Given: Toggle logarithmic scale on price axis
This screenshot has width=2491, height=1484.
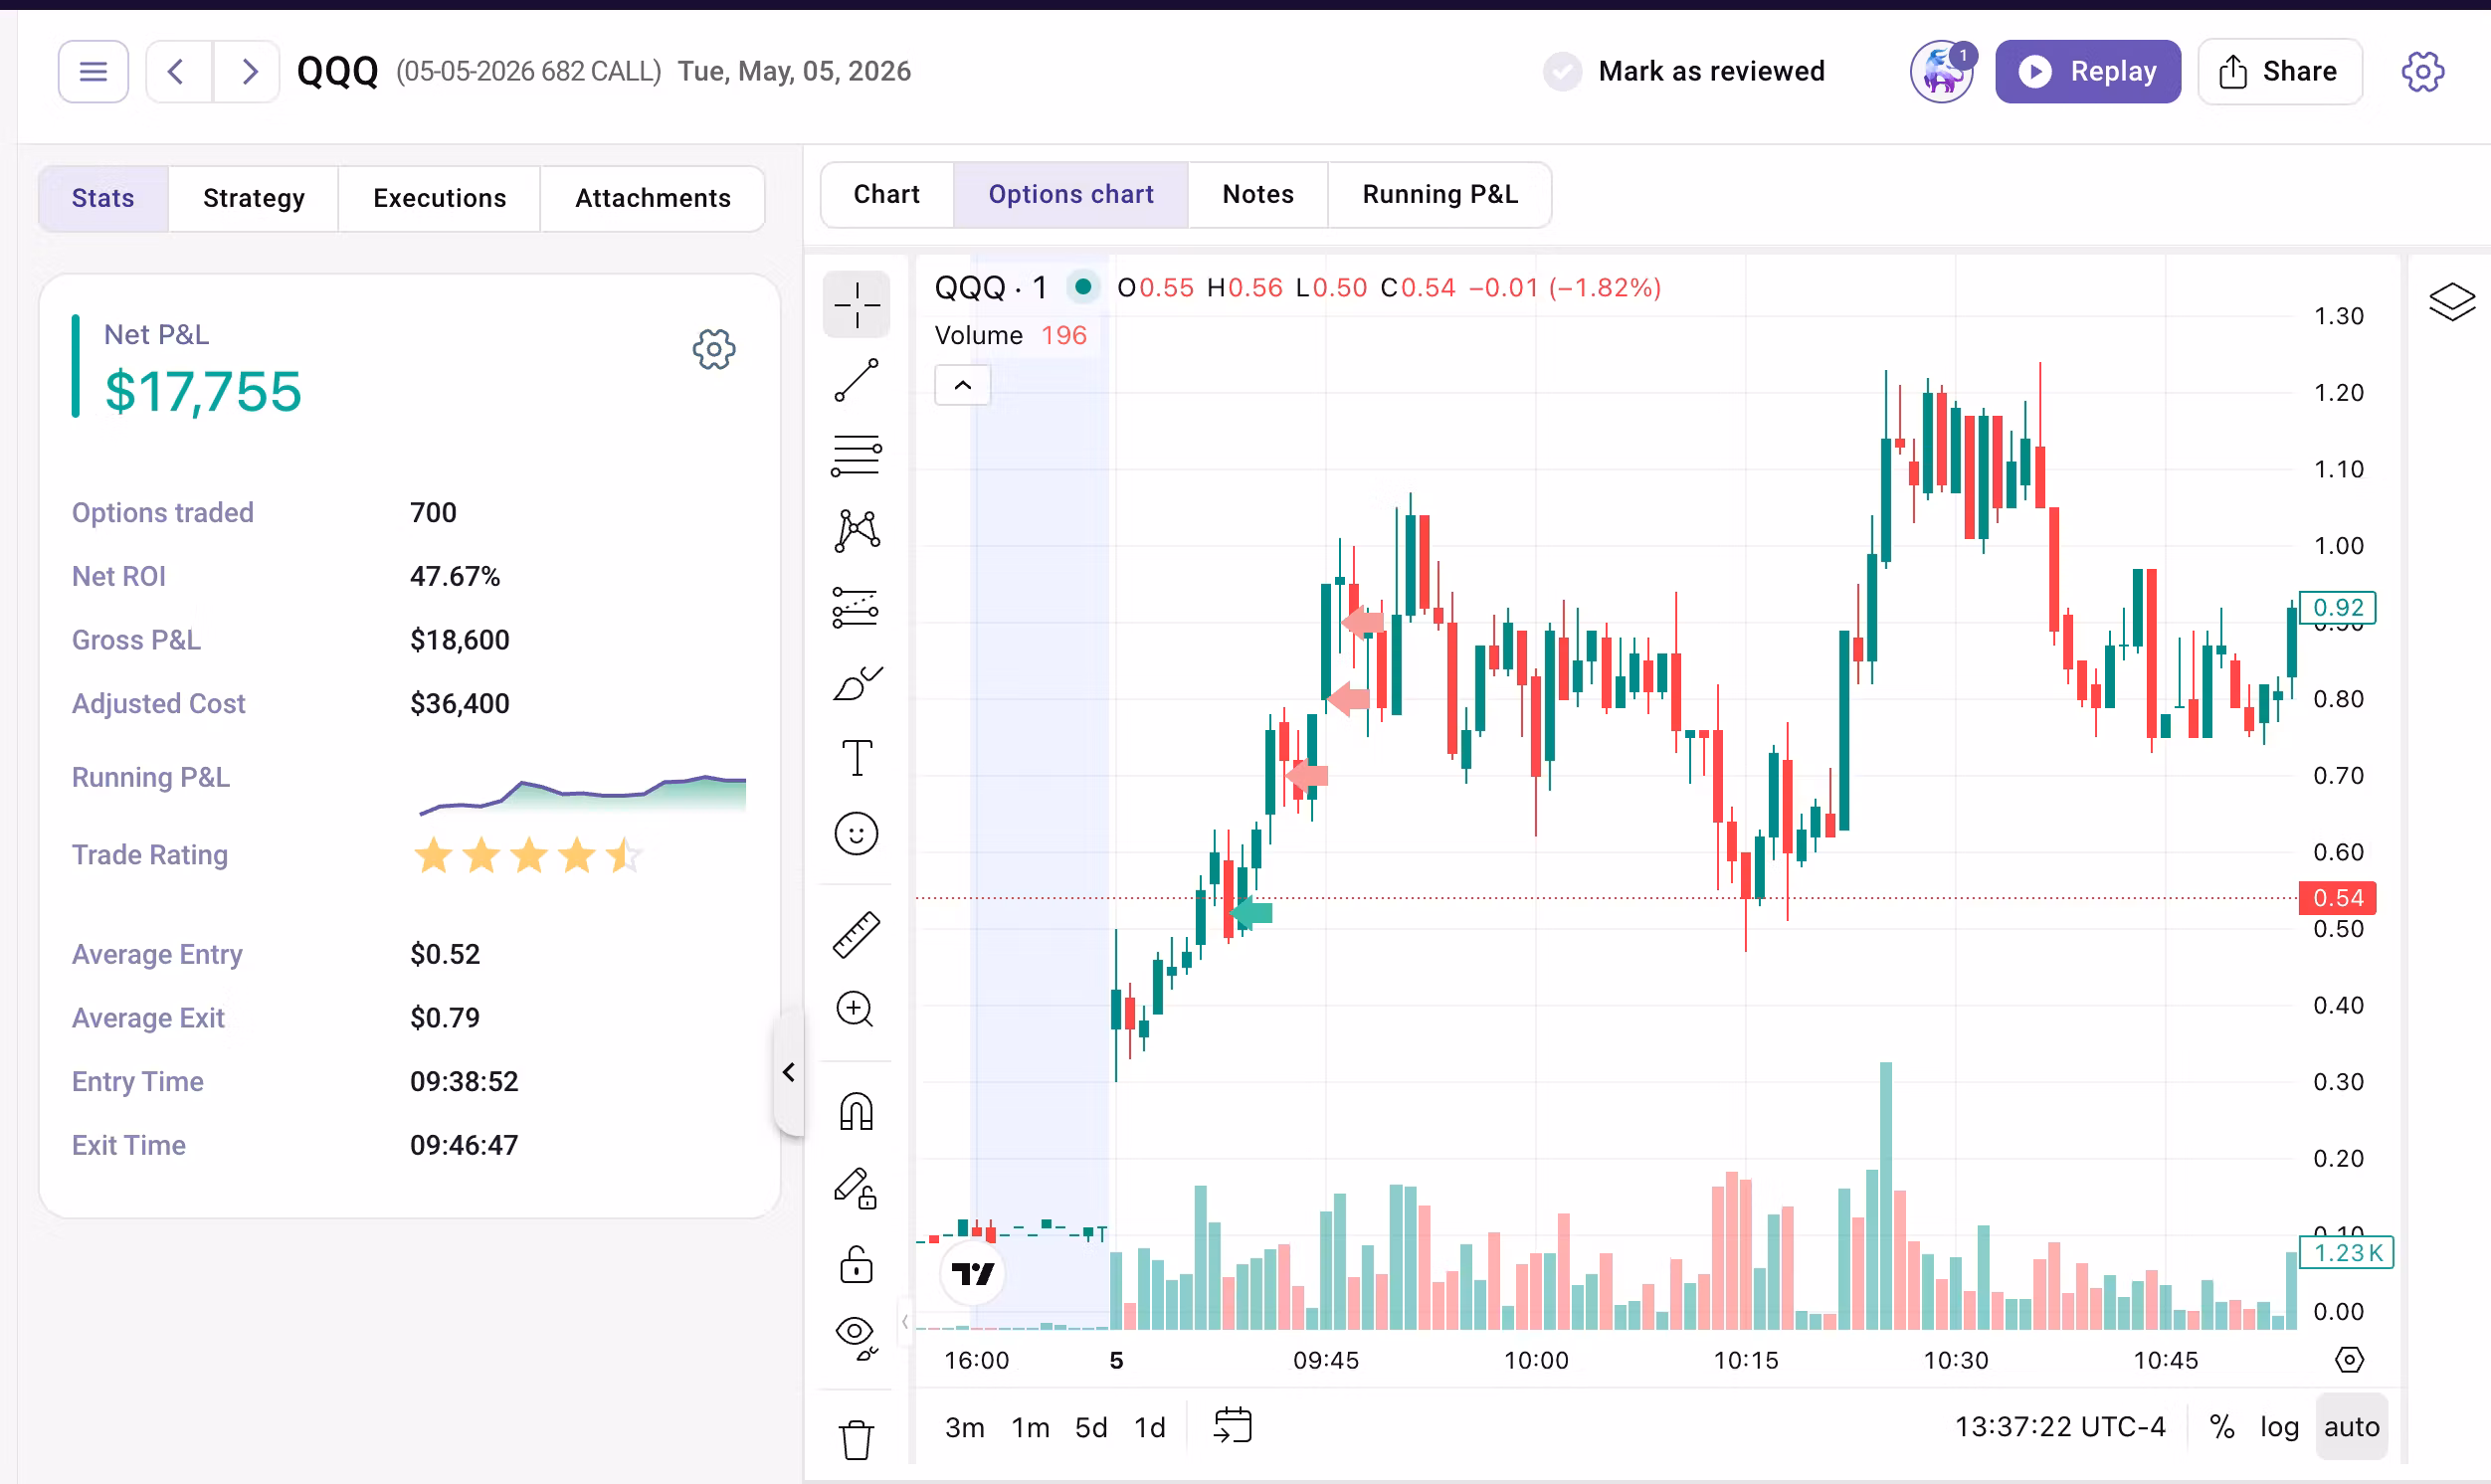Looking at the screenshot, I should [x=2279, y=1427].
